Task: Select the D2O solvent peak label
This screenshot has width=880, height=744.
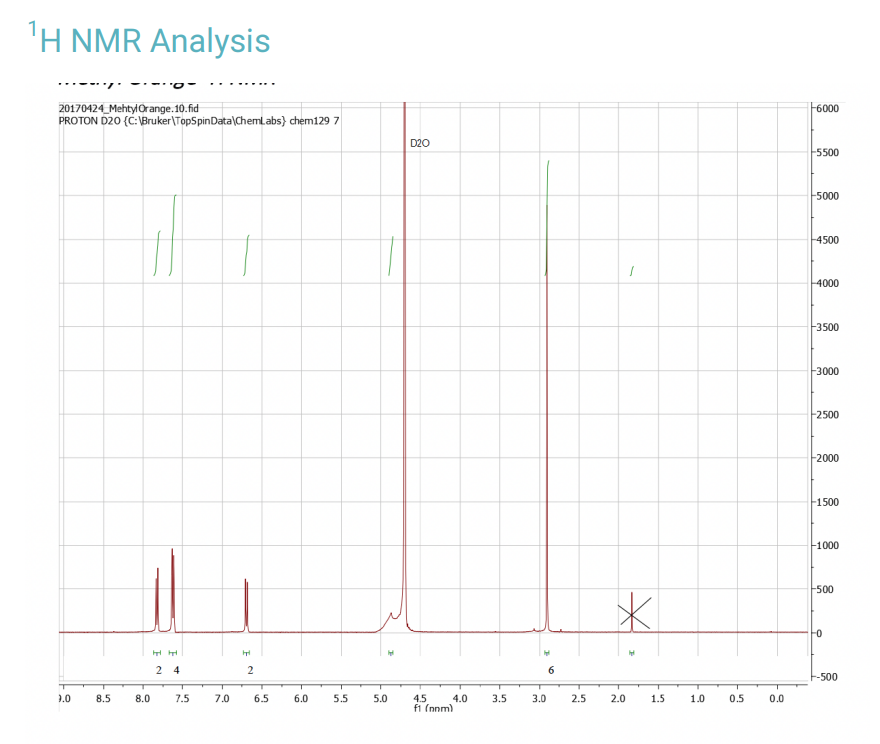Action: coord(419,143)
